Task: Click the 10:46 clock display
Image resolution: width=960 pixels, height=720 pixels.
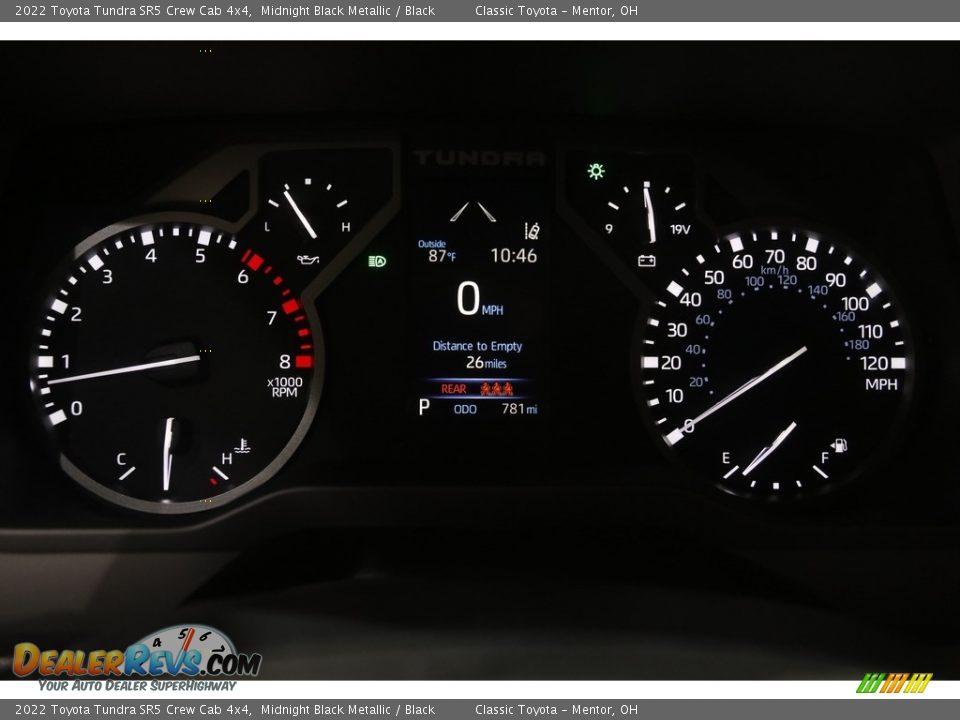Action: click(x=513, y=256)
